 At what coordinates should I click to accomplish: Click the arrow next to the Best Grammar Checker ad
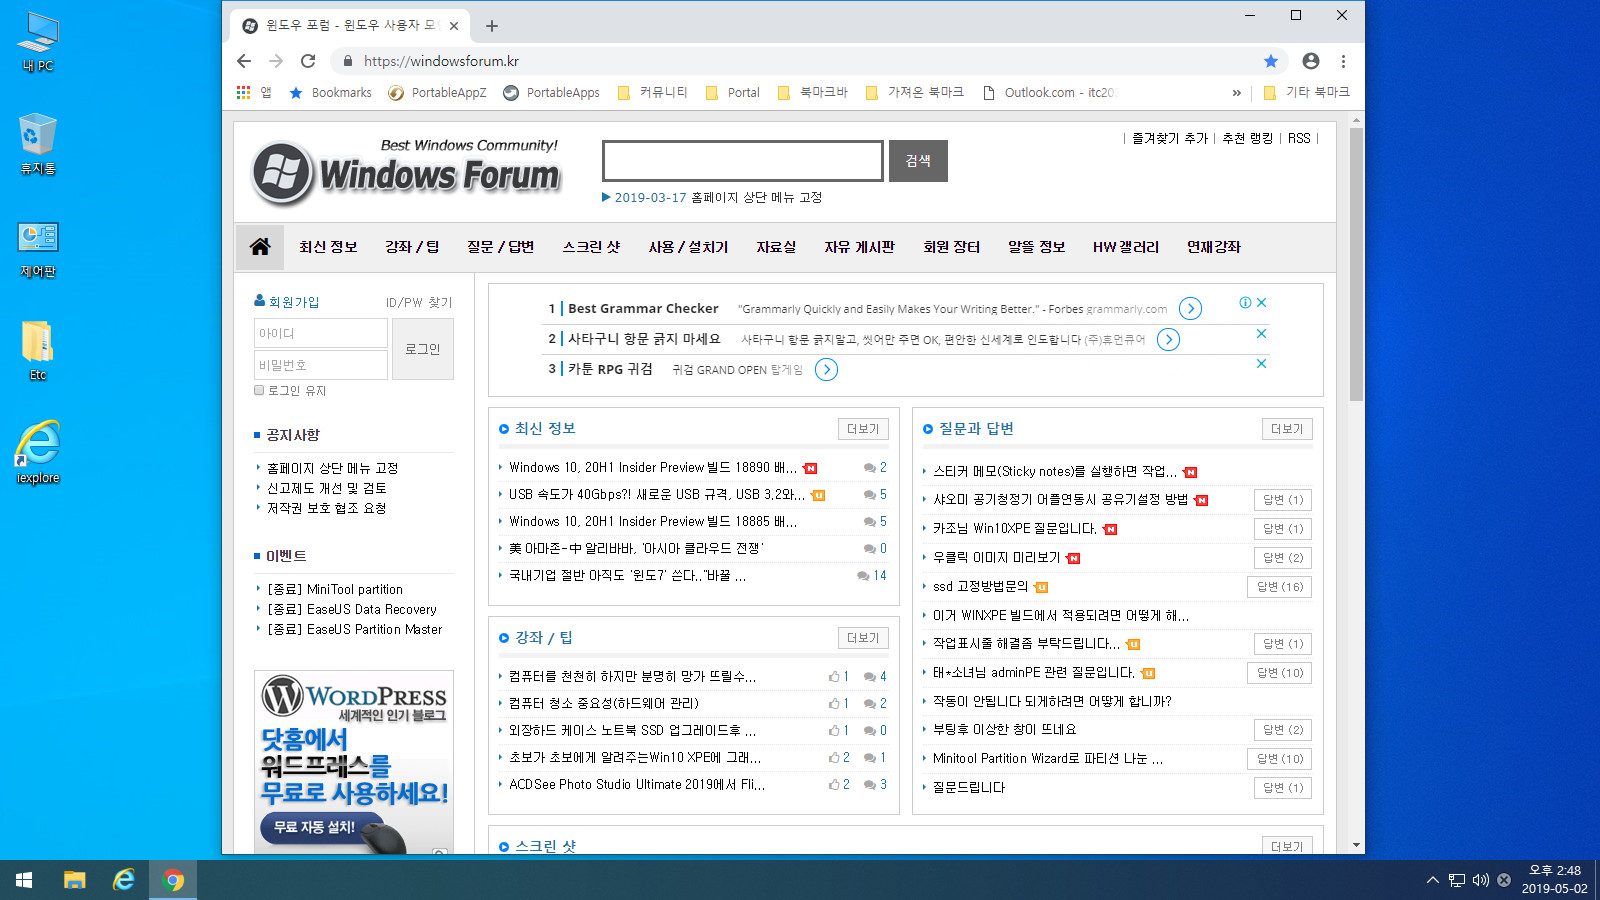click(1190, 309)
